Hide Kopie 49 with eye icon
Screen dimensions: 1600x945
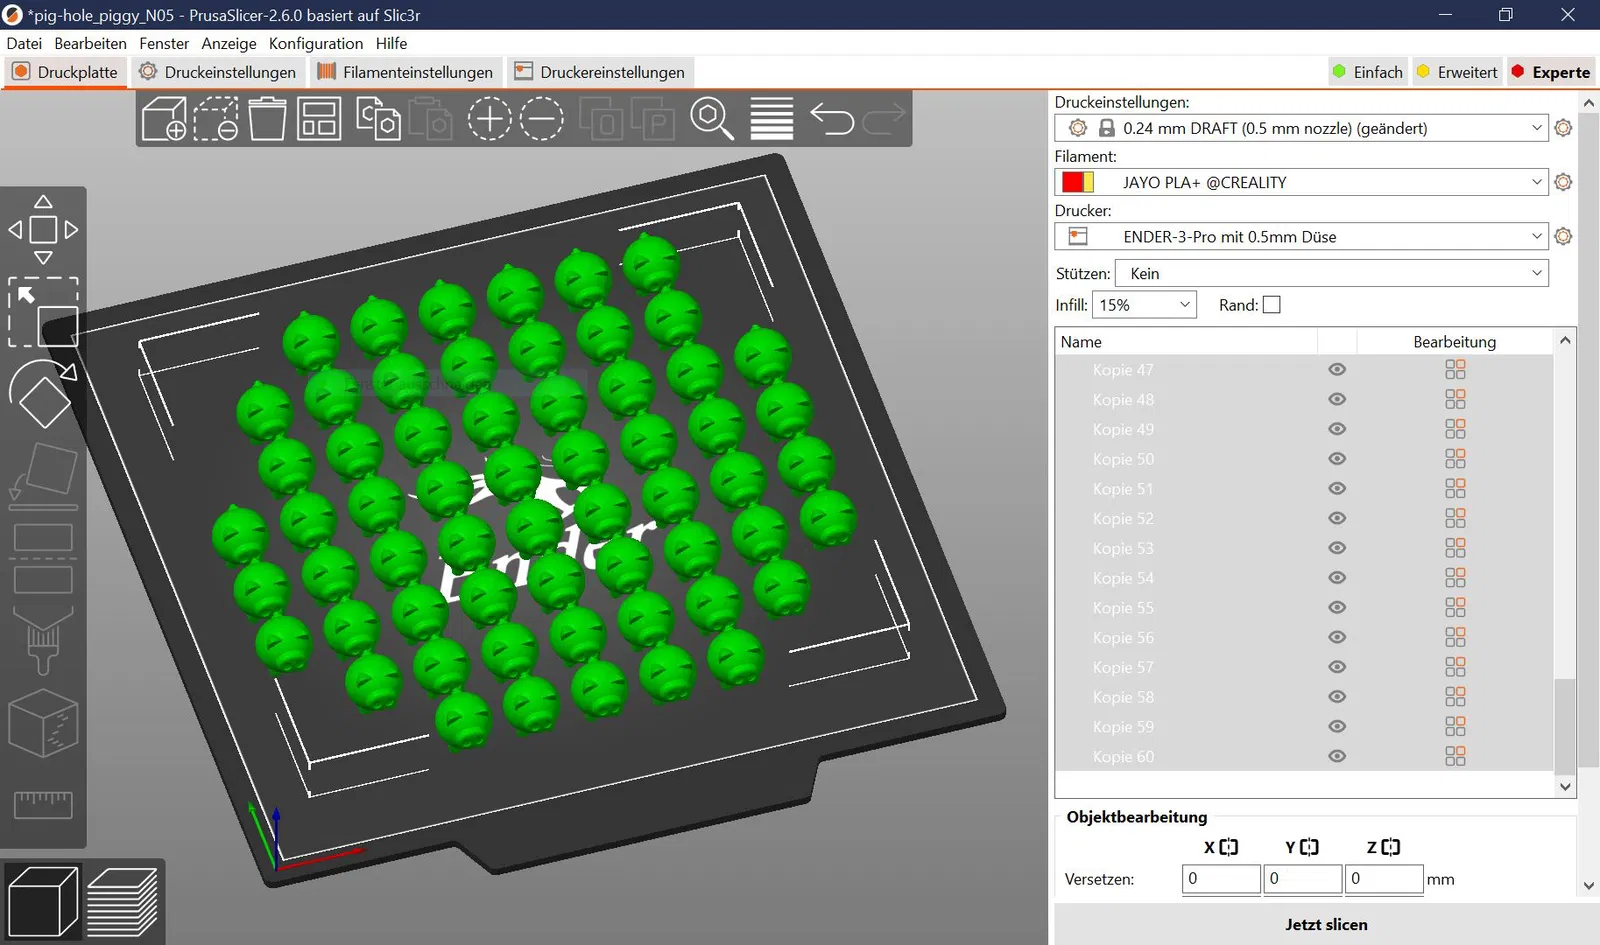[1337, 429]
